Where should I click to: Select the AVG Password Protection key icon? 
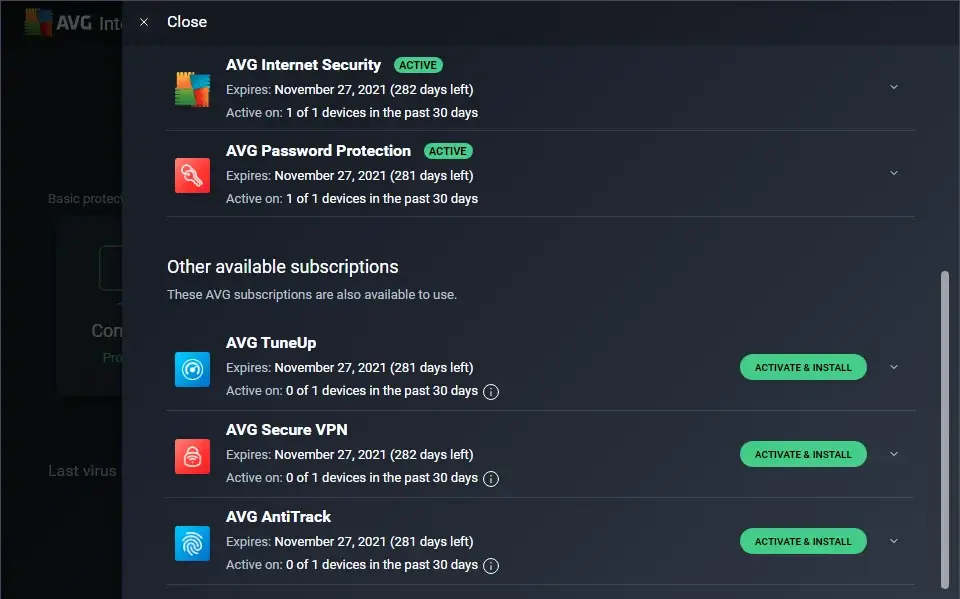(192, 174)
